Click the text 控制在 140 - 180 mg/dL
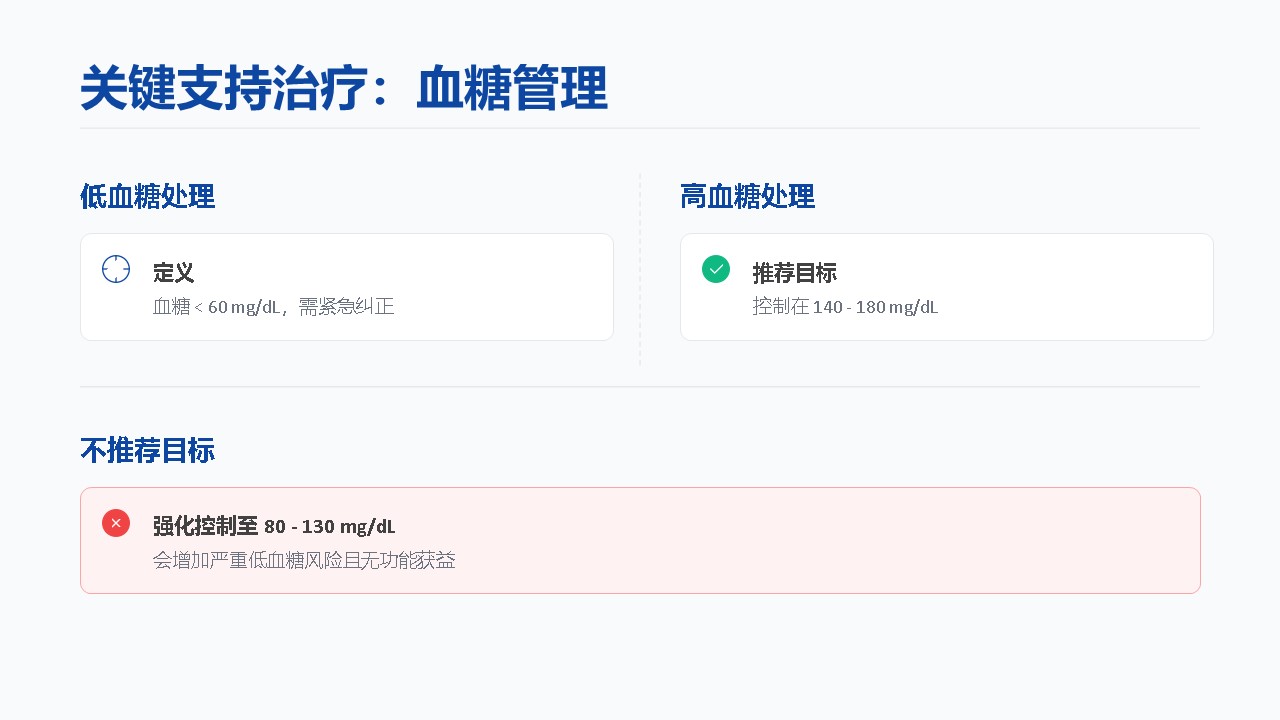1280x720 pixels. [845, 307]
